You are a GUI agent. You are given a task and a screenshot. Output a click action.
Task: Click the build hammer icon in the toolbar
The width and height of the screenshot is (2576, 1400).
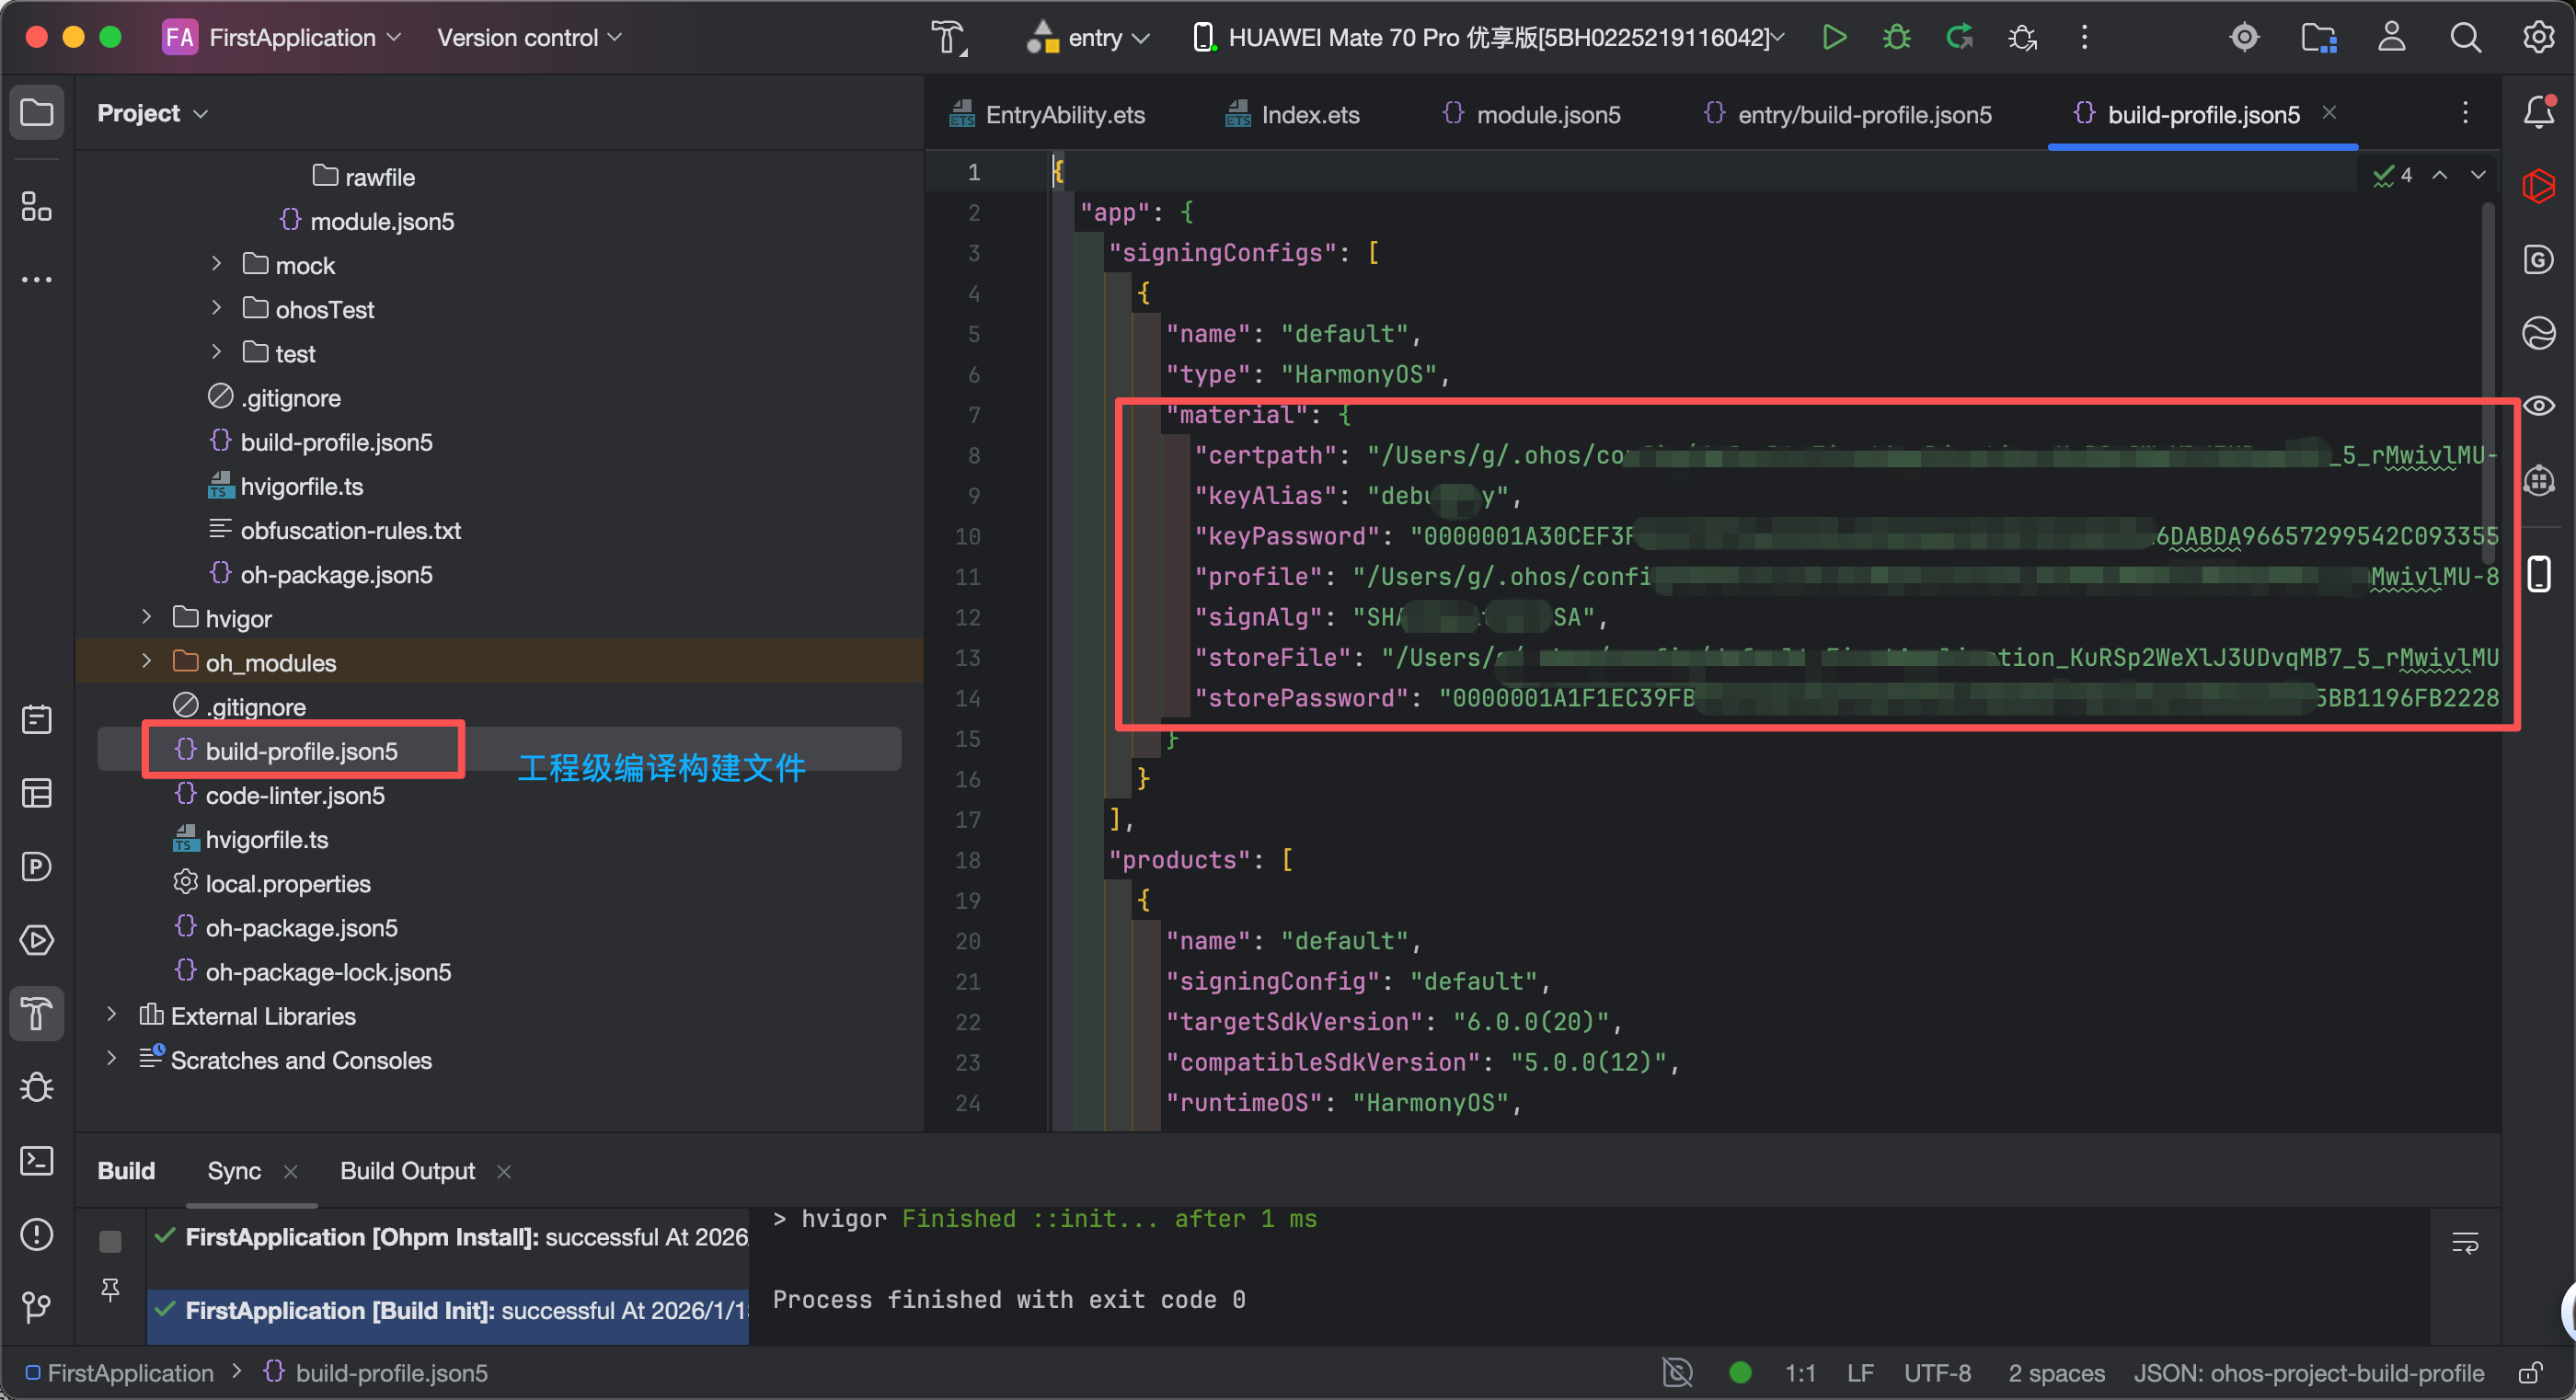(948, 38)
